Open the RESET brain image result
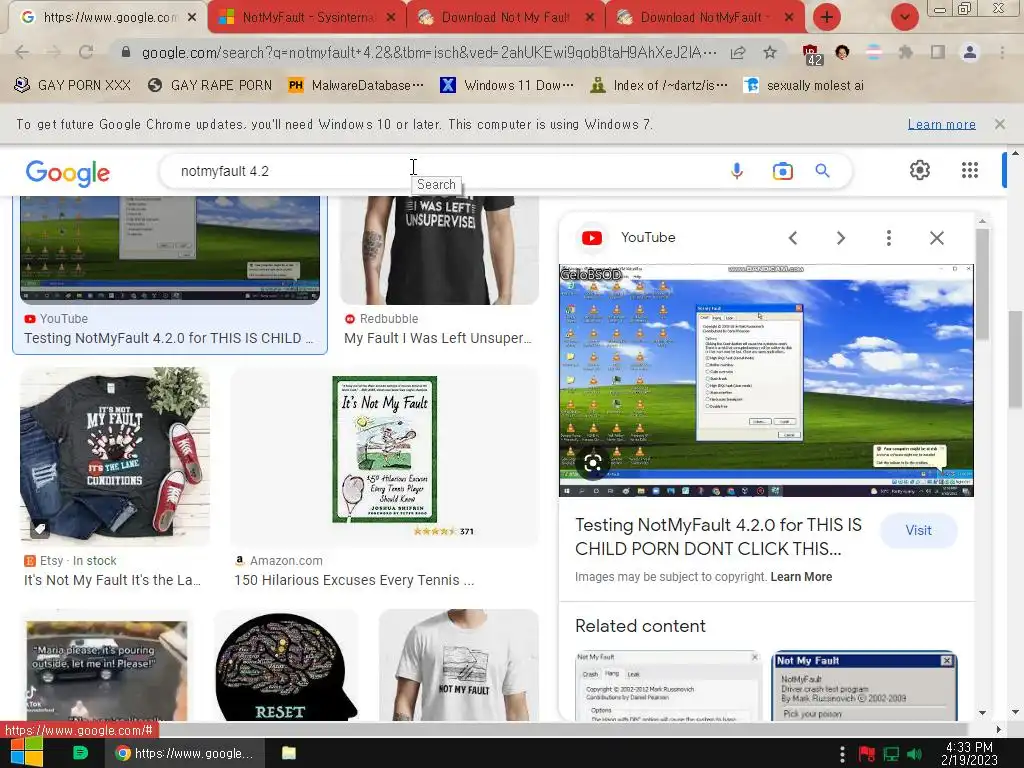The height and width of the screenshot is (768, 1024). 285,665
